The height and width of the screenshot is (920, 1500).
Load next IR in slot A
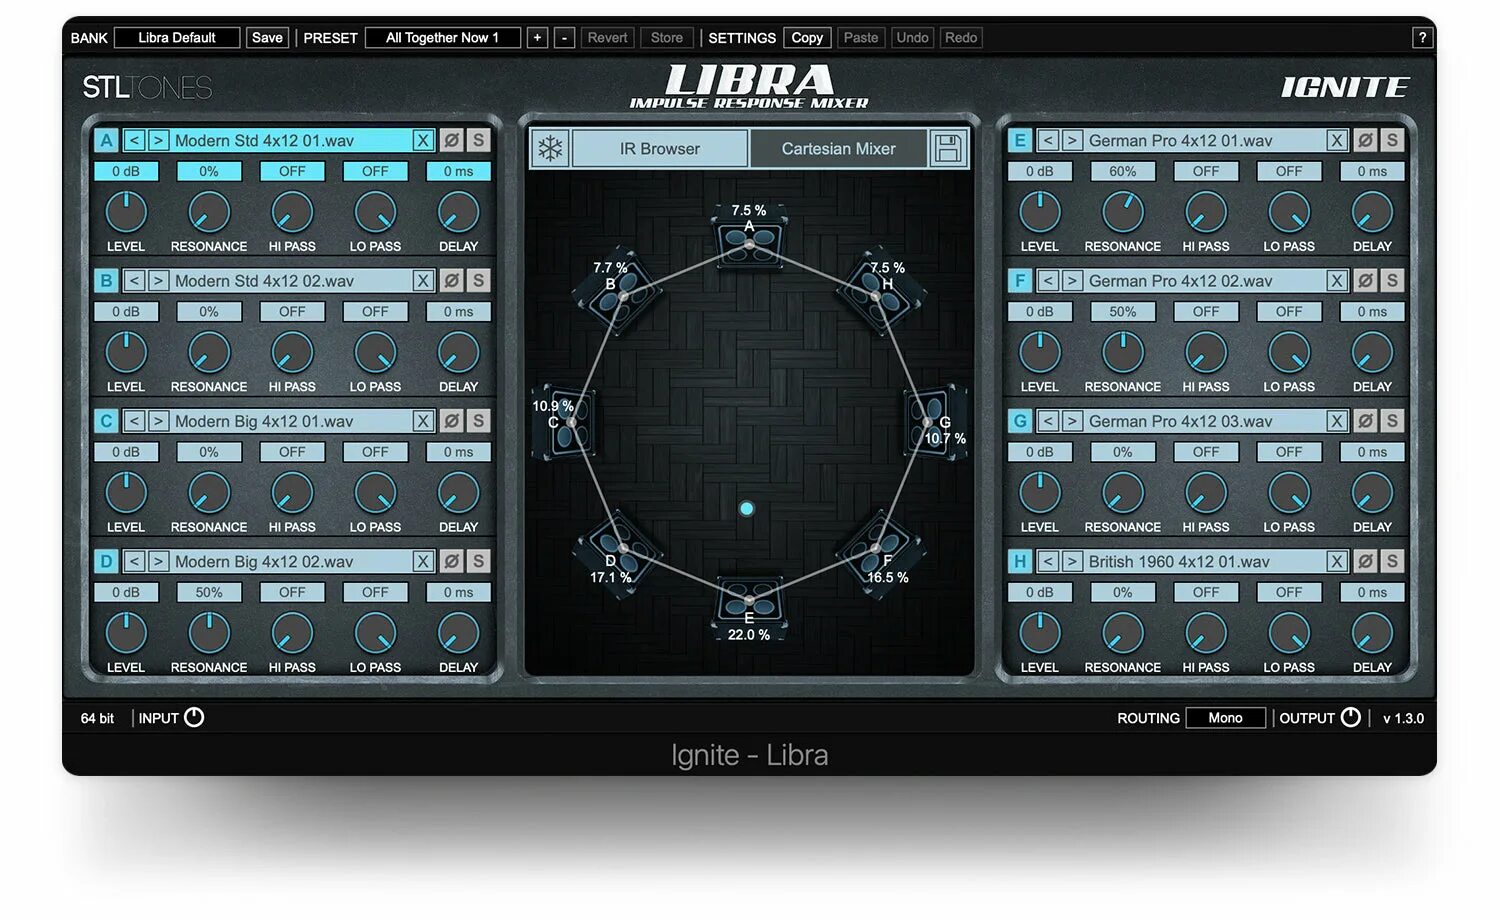tap(158, 141)
